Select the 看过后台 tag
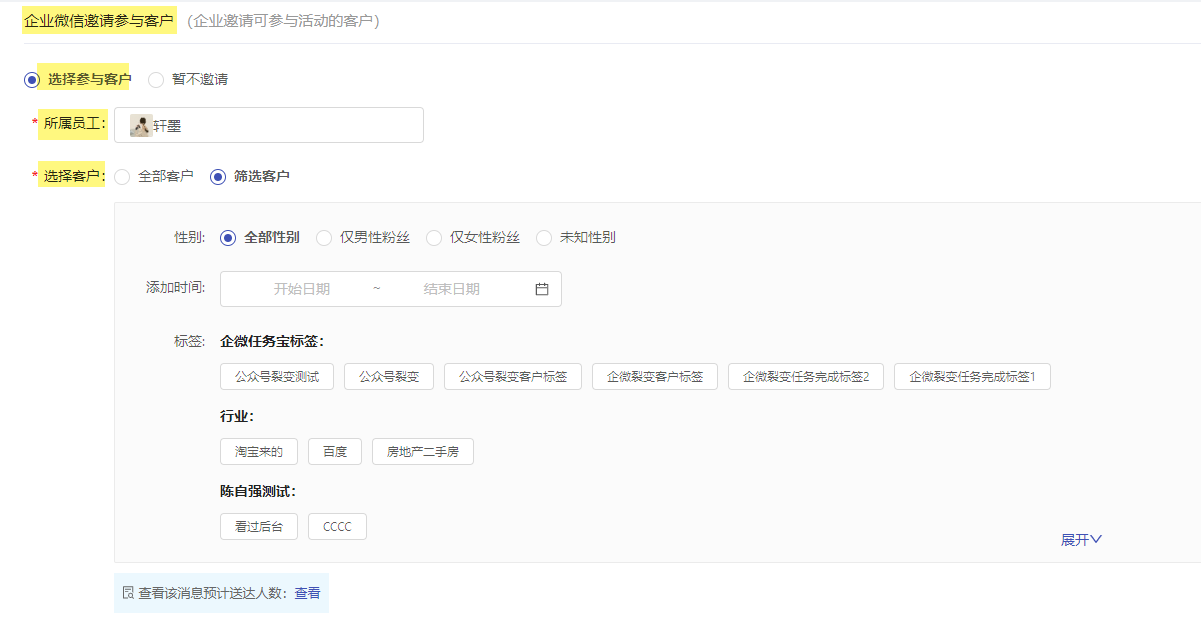This screenshot has width=1201, height=642. coord(259,527)
